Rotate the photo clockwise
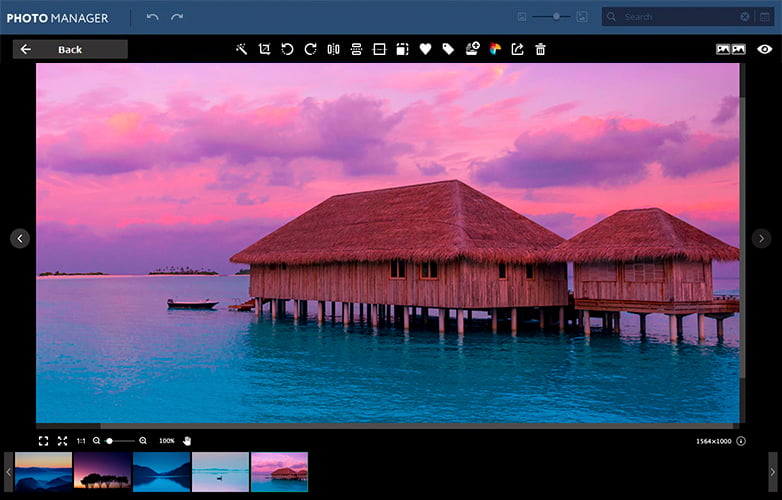This screenshot has height=500, width=782. [x=310, y=49]
